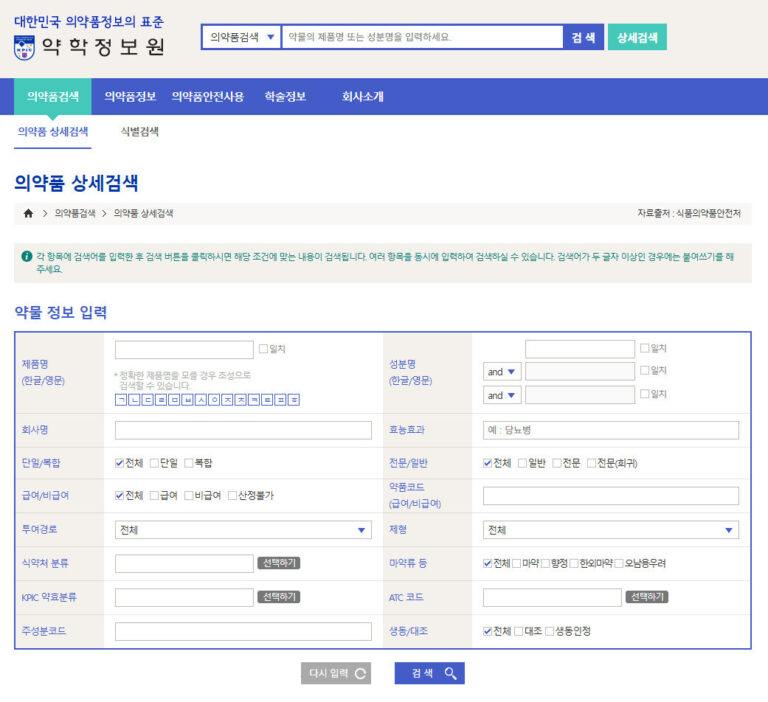Open the 회사소개 menu
The height and width of the screenshot is (702, 768).
coord(363,97)
